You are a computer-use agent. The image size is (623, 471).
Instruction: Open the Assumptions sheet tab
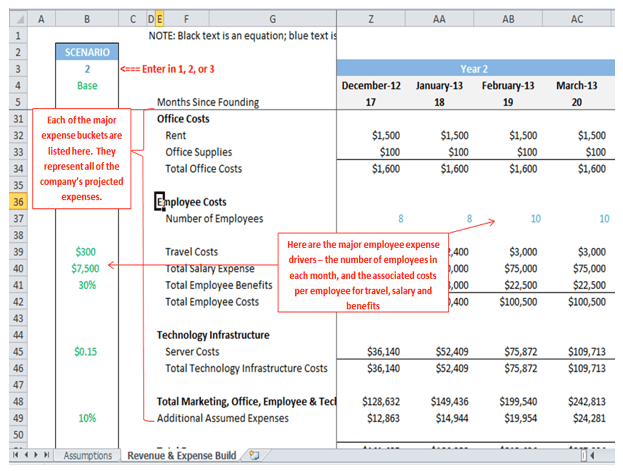(88, 455)
